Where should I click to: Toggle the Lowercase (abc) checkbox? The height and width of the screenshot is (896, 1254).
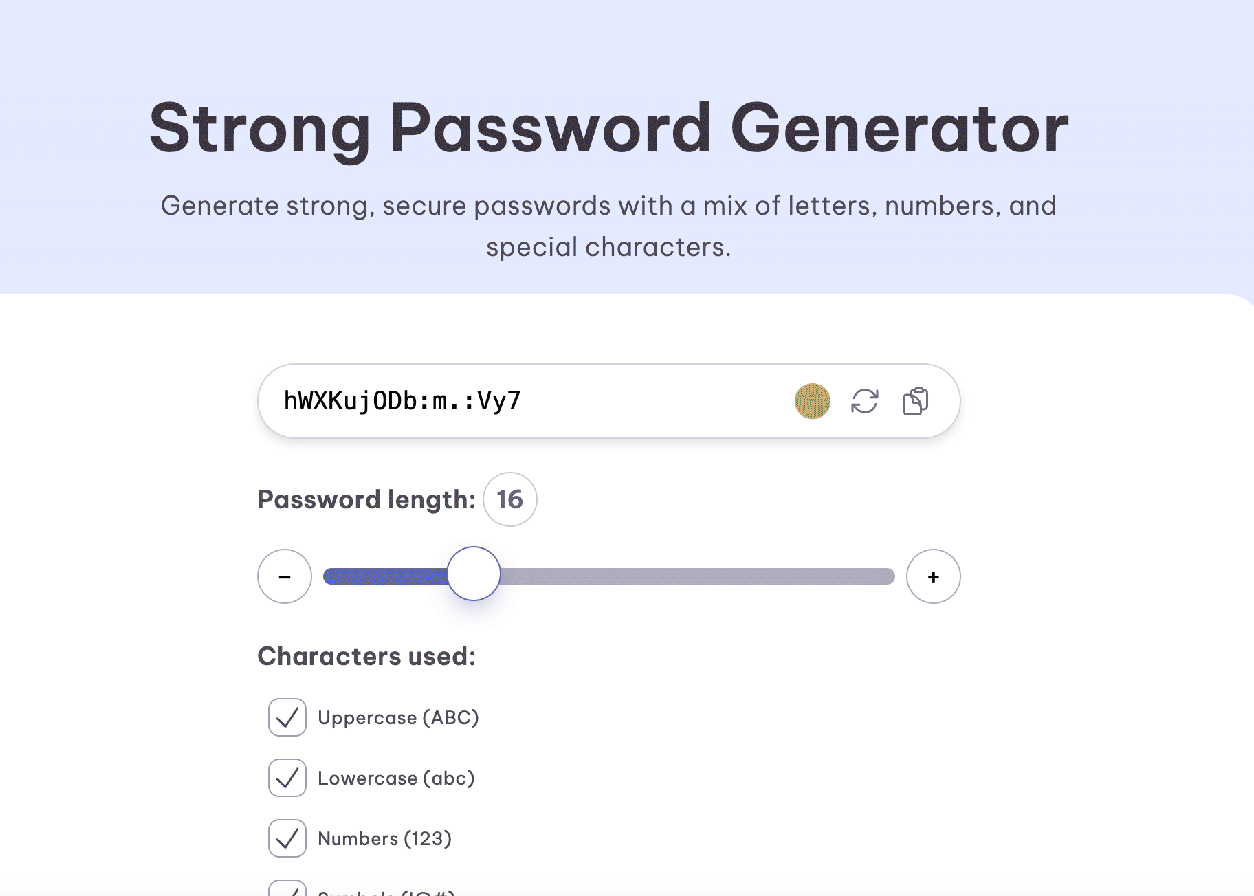point(287,778)
